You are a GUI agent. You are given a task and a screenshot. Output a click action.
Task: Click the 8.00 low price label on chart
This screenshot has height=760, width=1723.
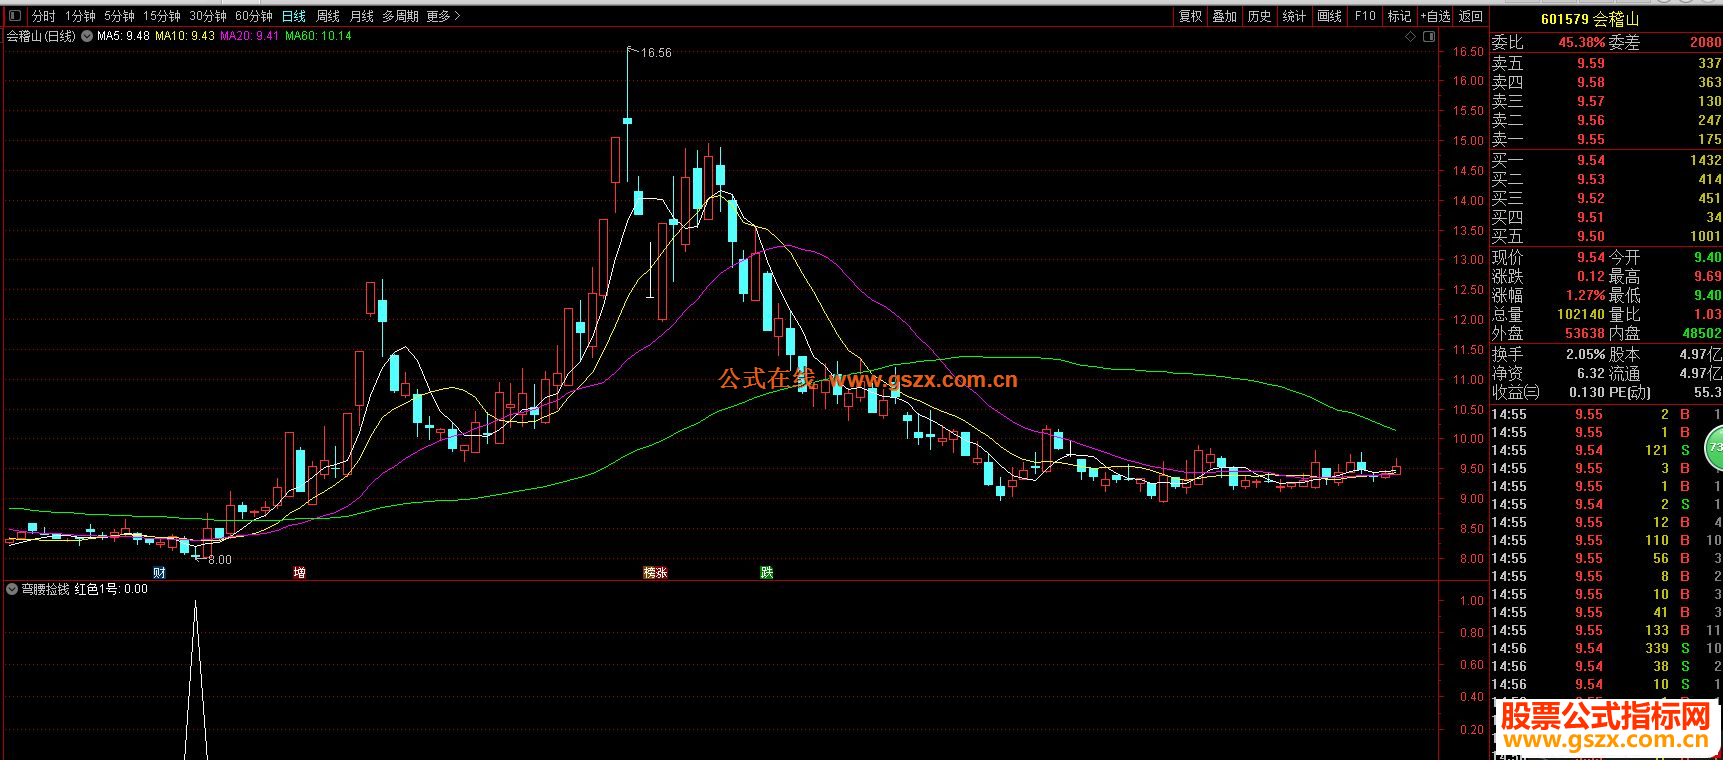click(220, 560)
